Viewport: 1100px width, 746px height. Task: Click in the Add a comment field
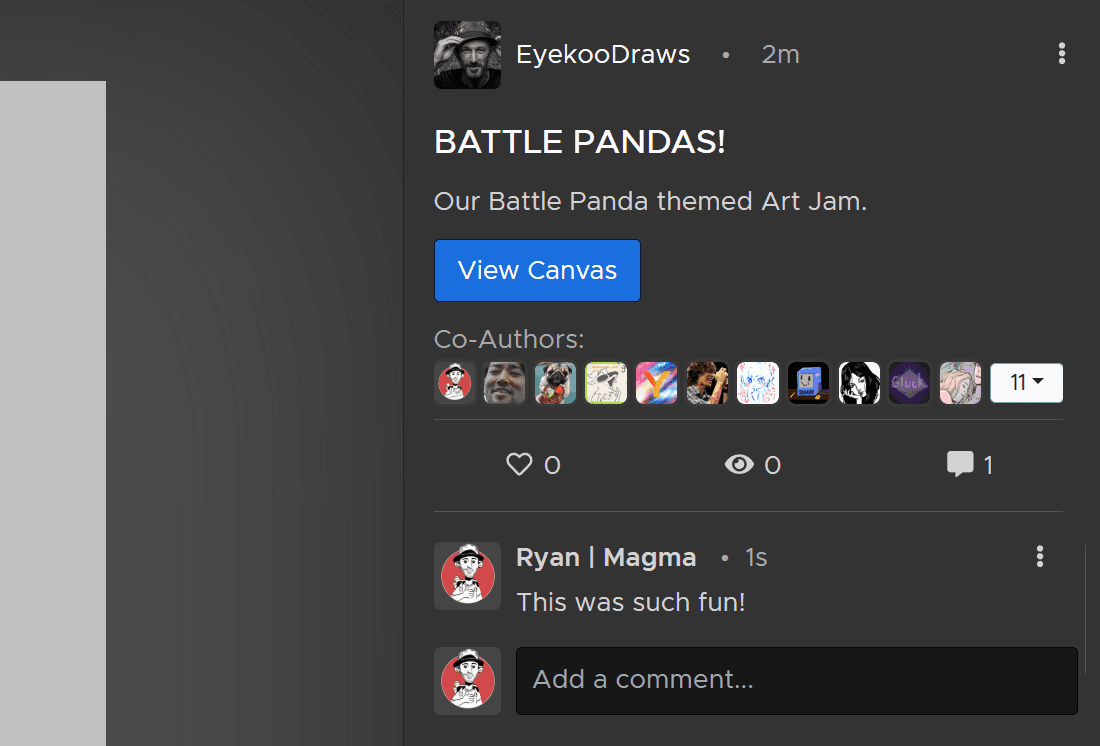796,680
